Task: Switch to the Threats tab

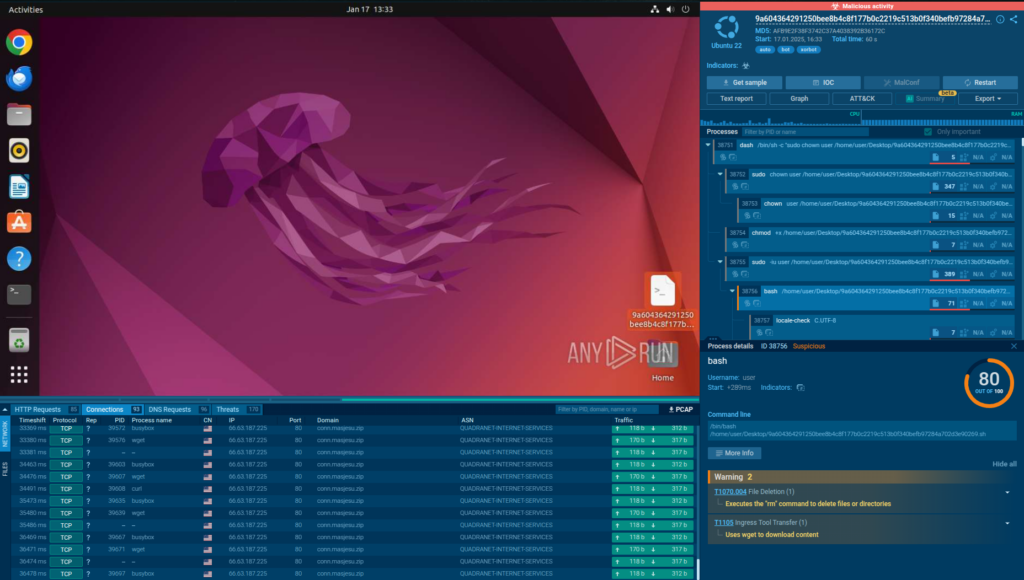Action: (228, 409)
